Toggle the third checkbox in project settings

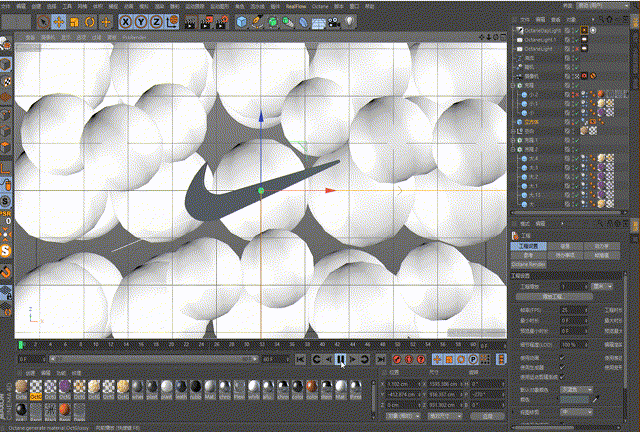point(562,376)
